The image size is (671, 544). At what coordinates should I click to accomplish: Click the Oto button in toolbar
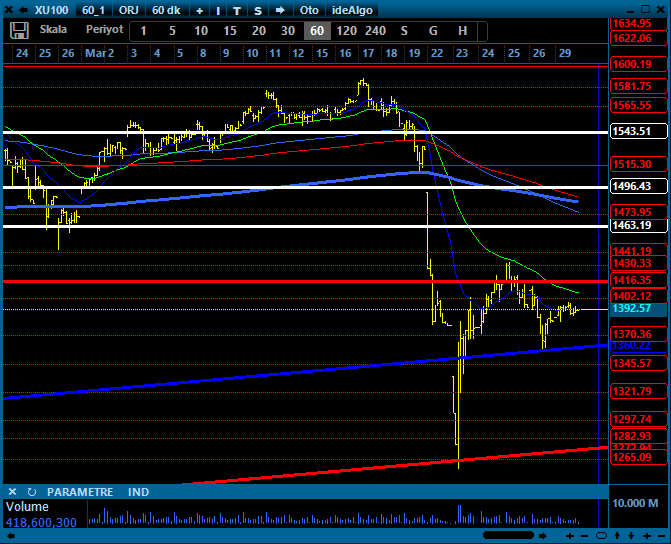click(x=309, y=10)
